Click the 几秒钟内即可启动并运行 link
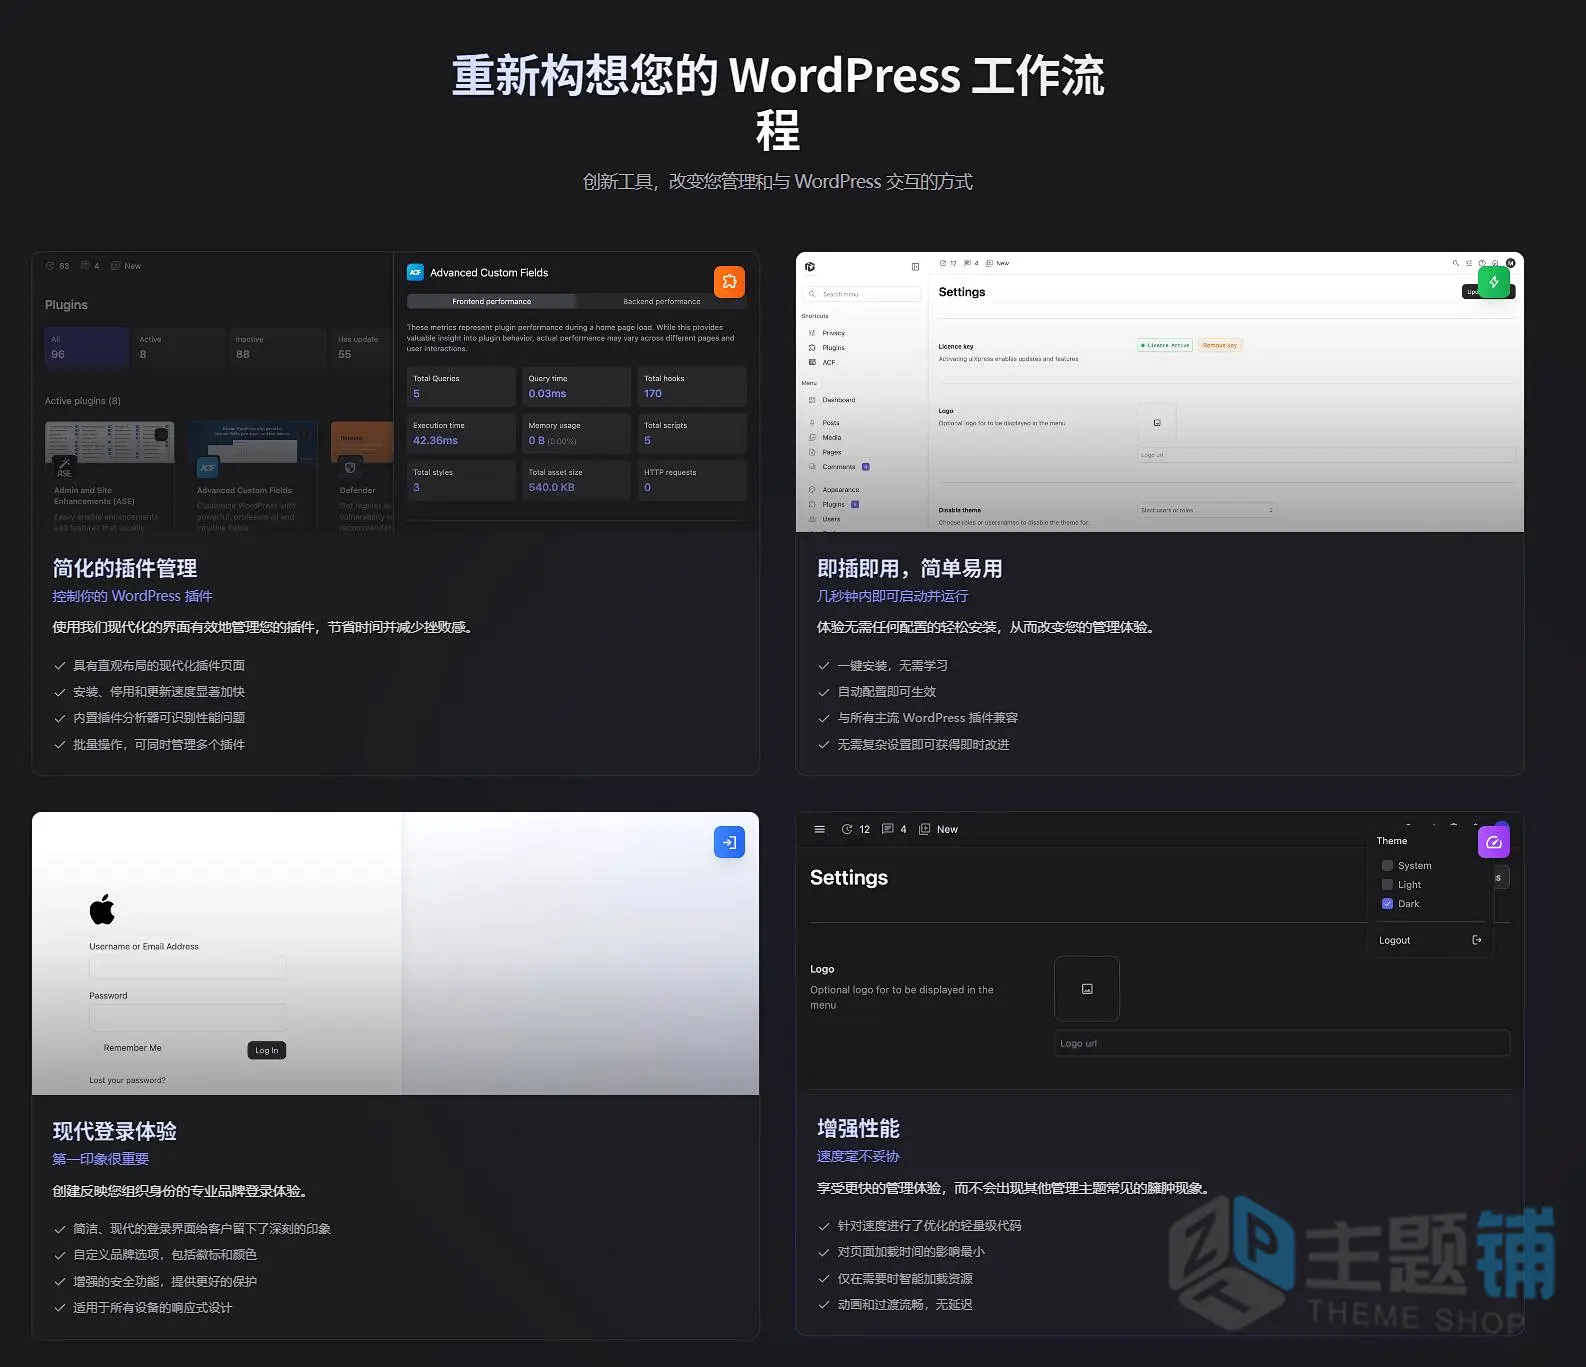The height and width of the screenshot is (1367, 1586). point(892,596)
